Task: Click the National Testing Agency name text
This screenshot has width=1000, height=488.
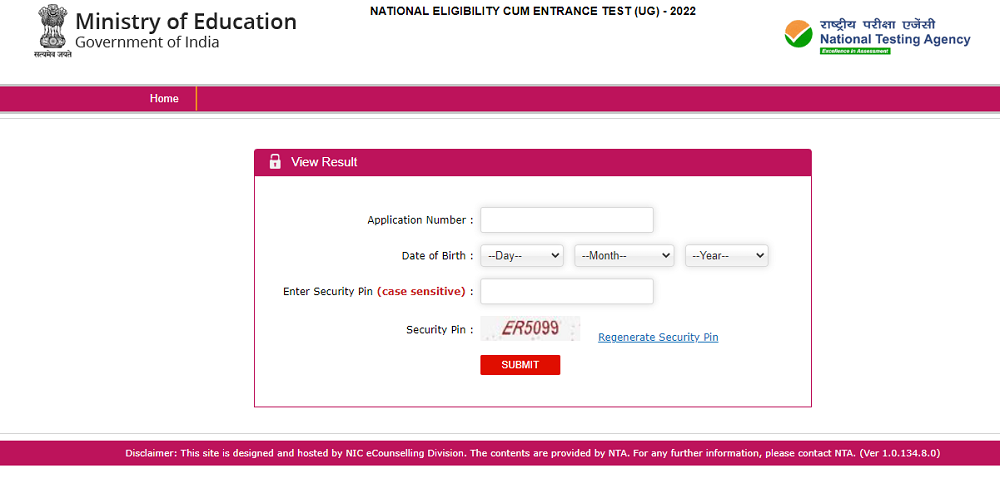Action: point(894,40)
